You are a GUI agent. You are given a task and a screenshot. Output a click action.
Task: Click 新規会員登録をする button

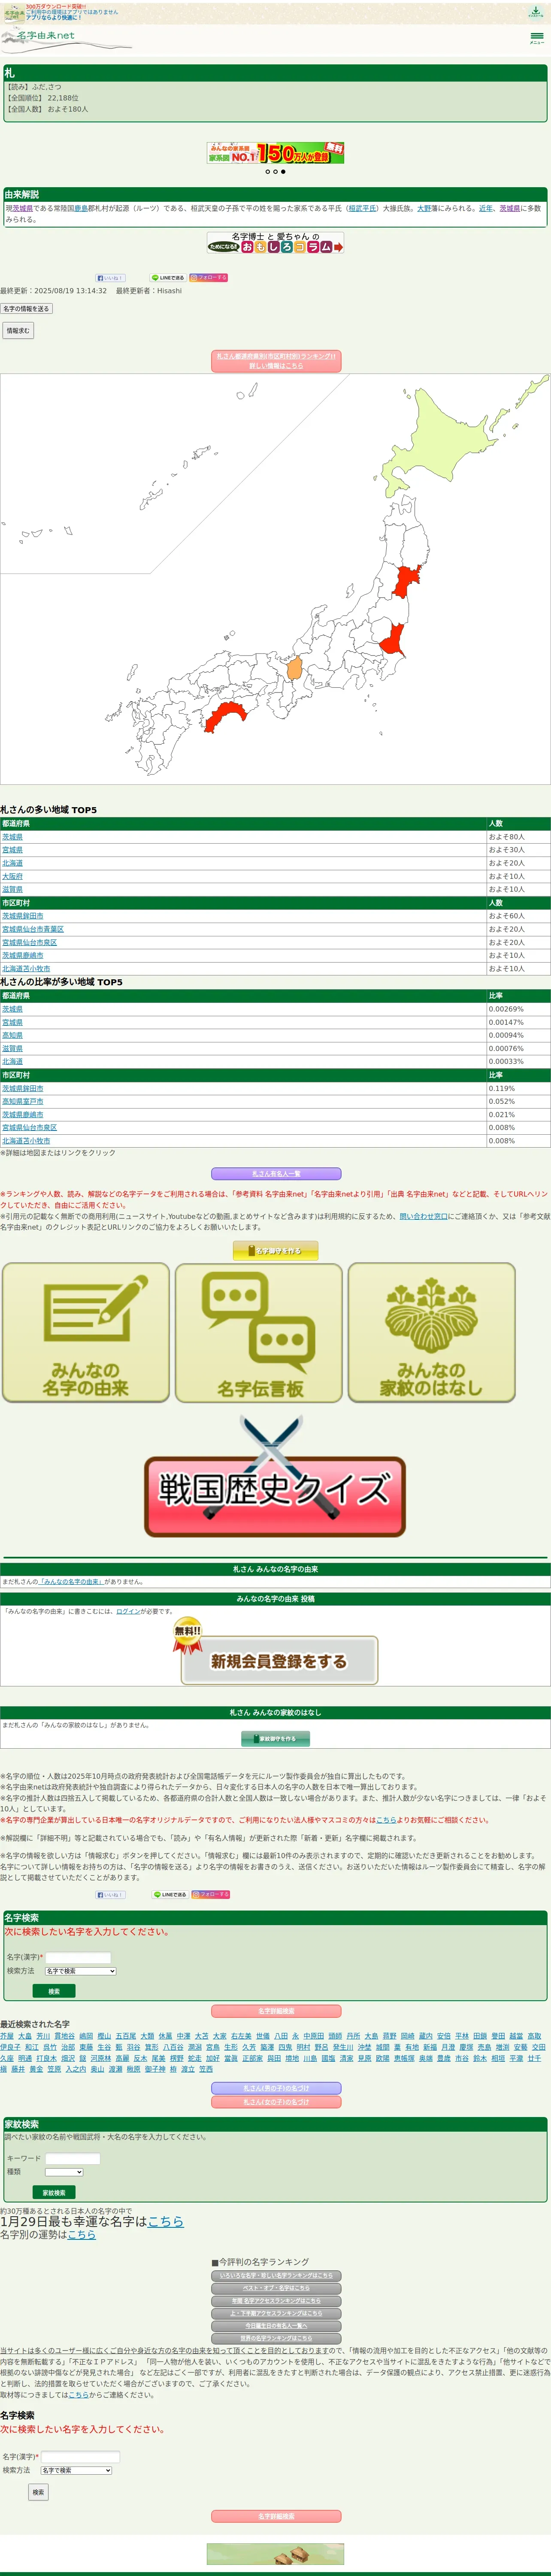point(276,1653)
